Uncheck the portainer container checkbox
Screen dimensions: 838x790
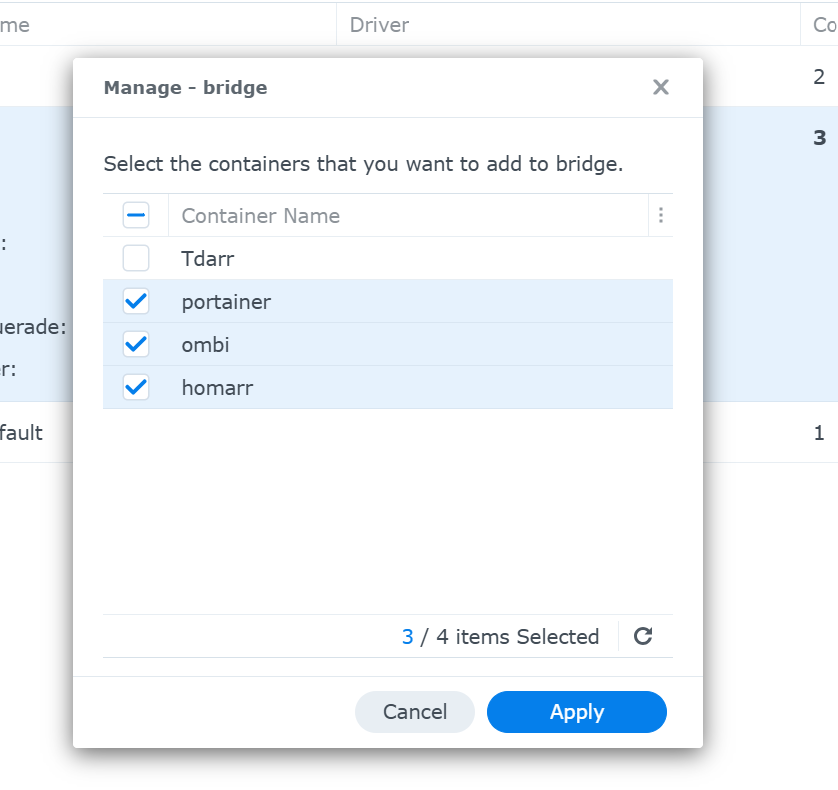click(x=136, y=301)
